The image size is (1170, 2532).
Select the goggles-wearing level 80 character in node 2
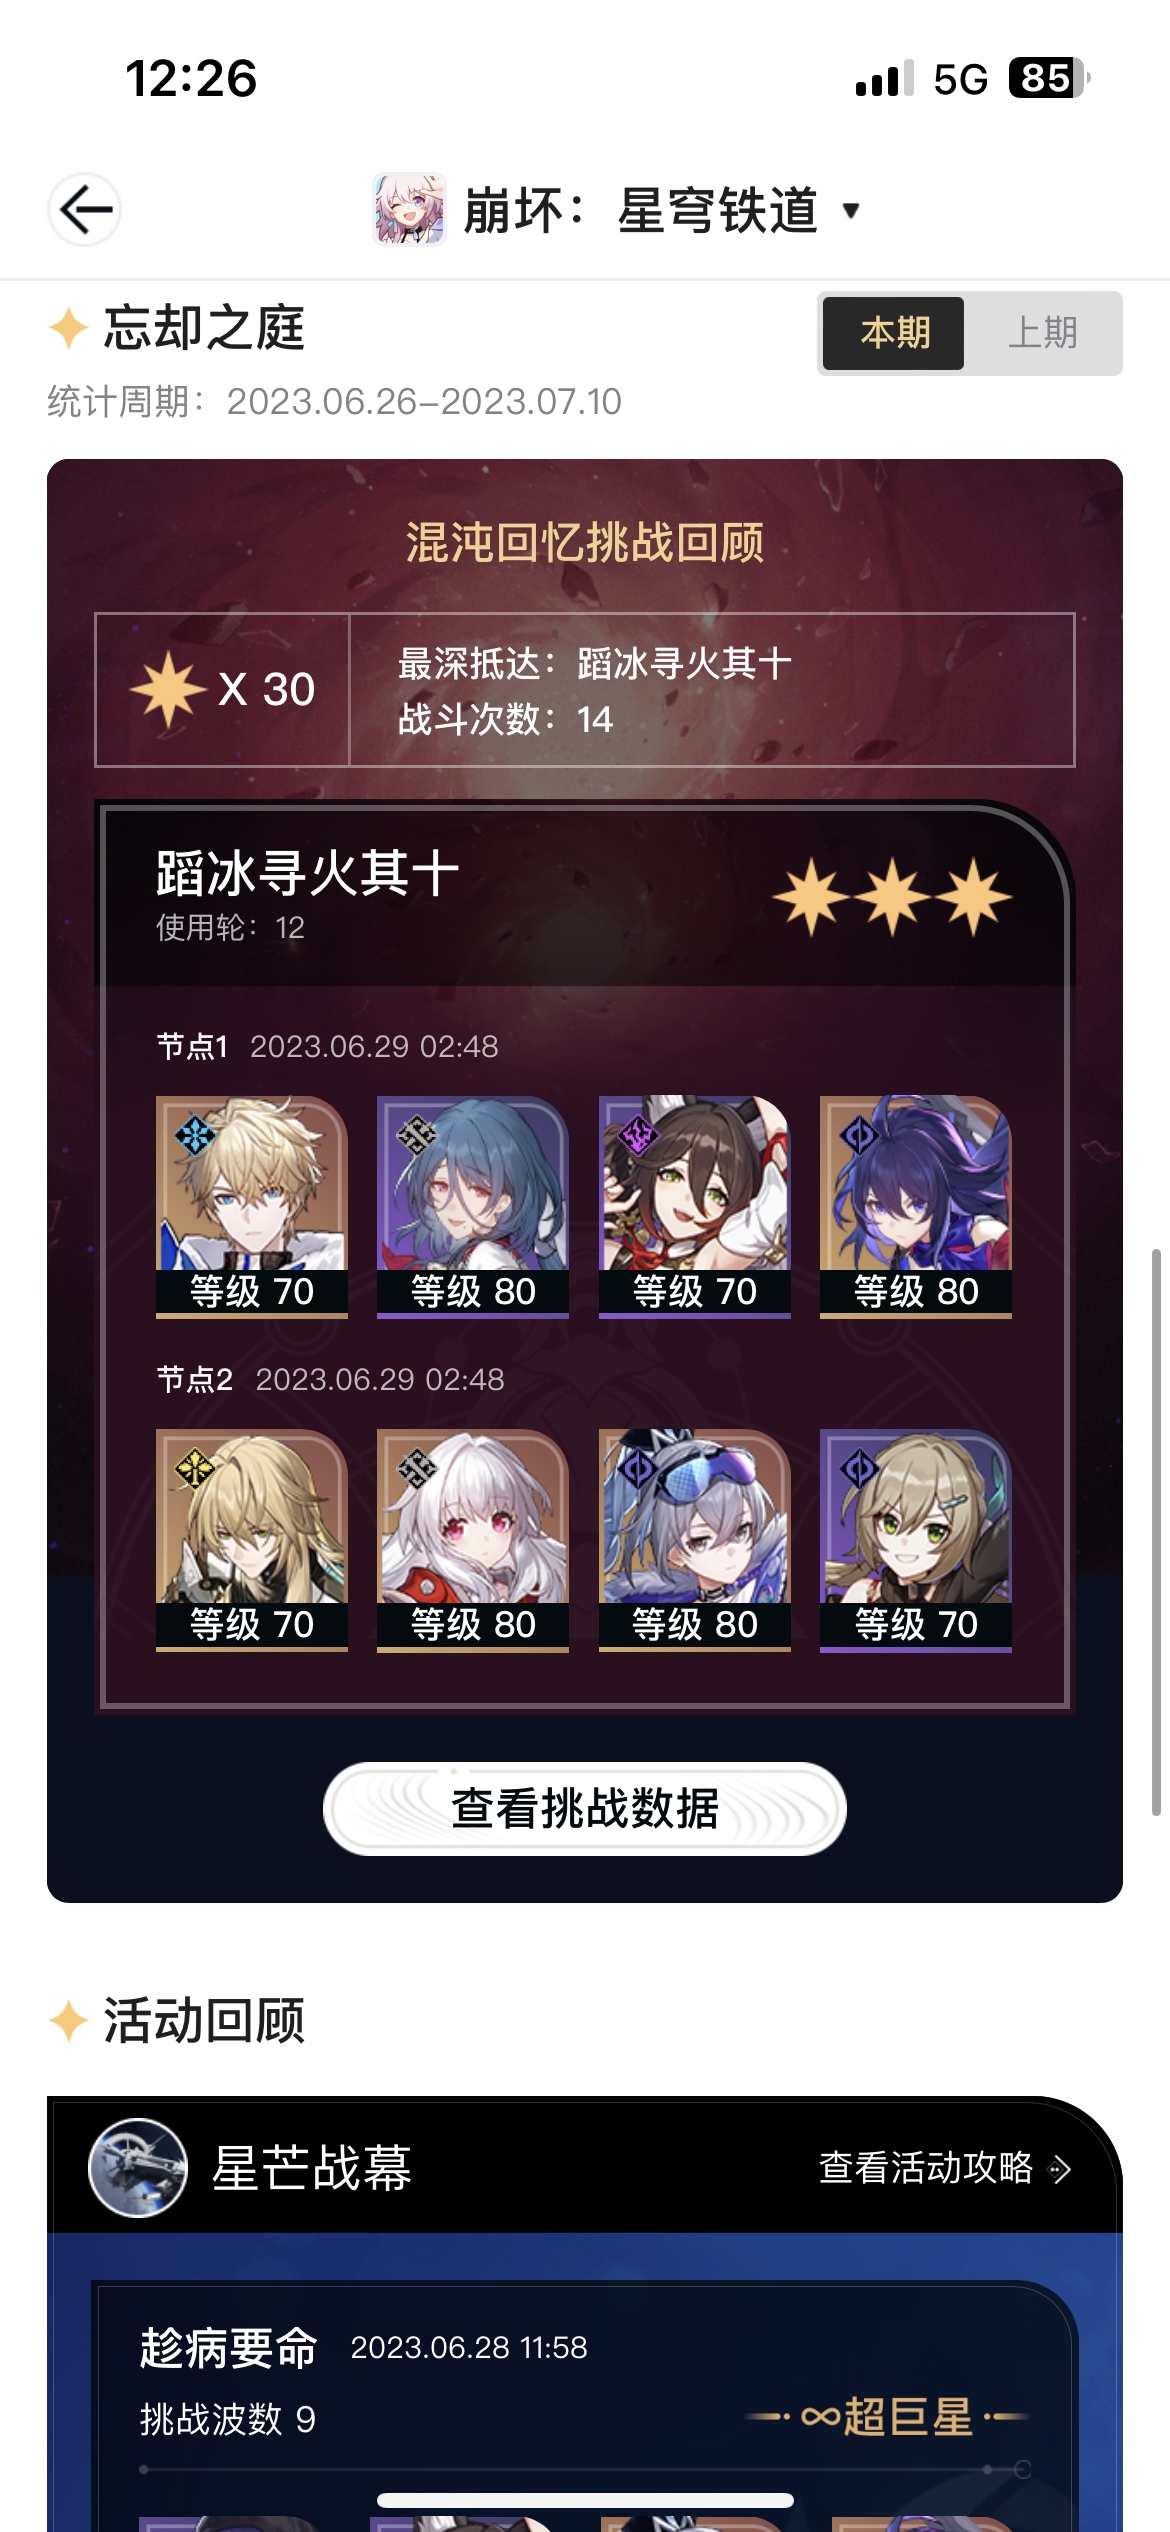[x=695, y=1540]
